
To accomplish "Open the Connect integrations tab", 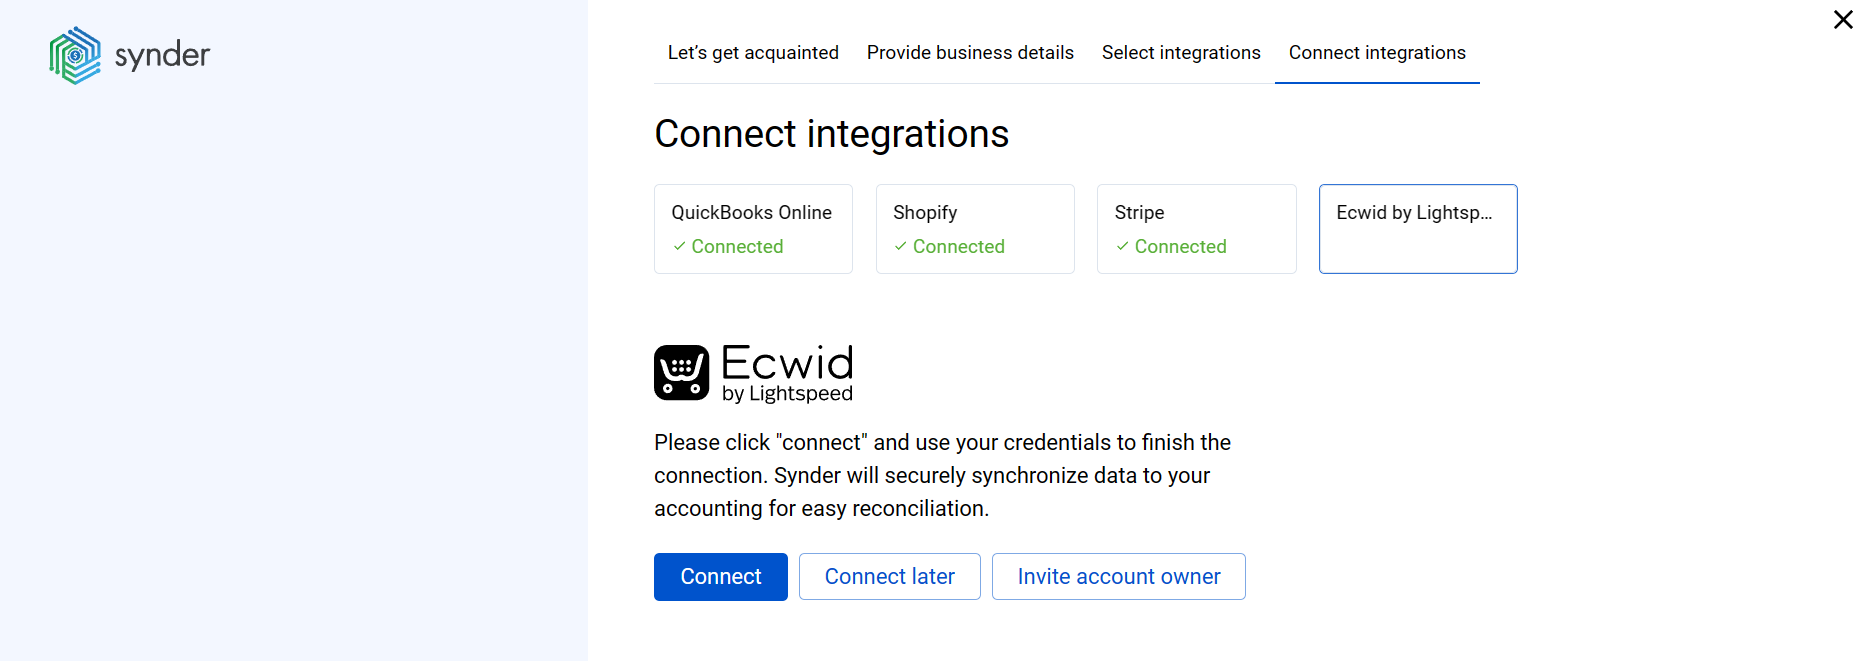I will tap(1377, 52).
